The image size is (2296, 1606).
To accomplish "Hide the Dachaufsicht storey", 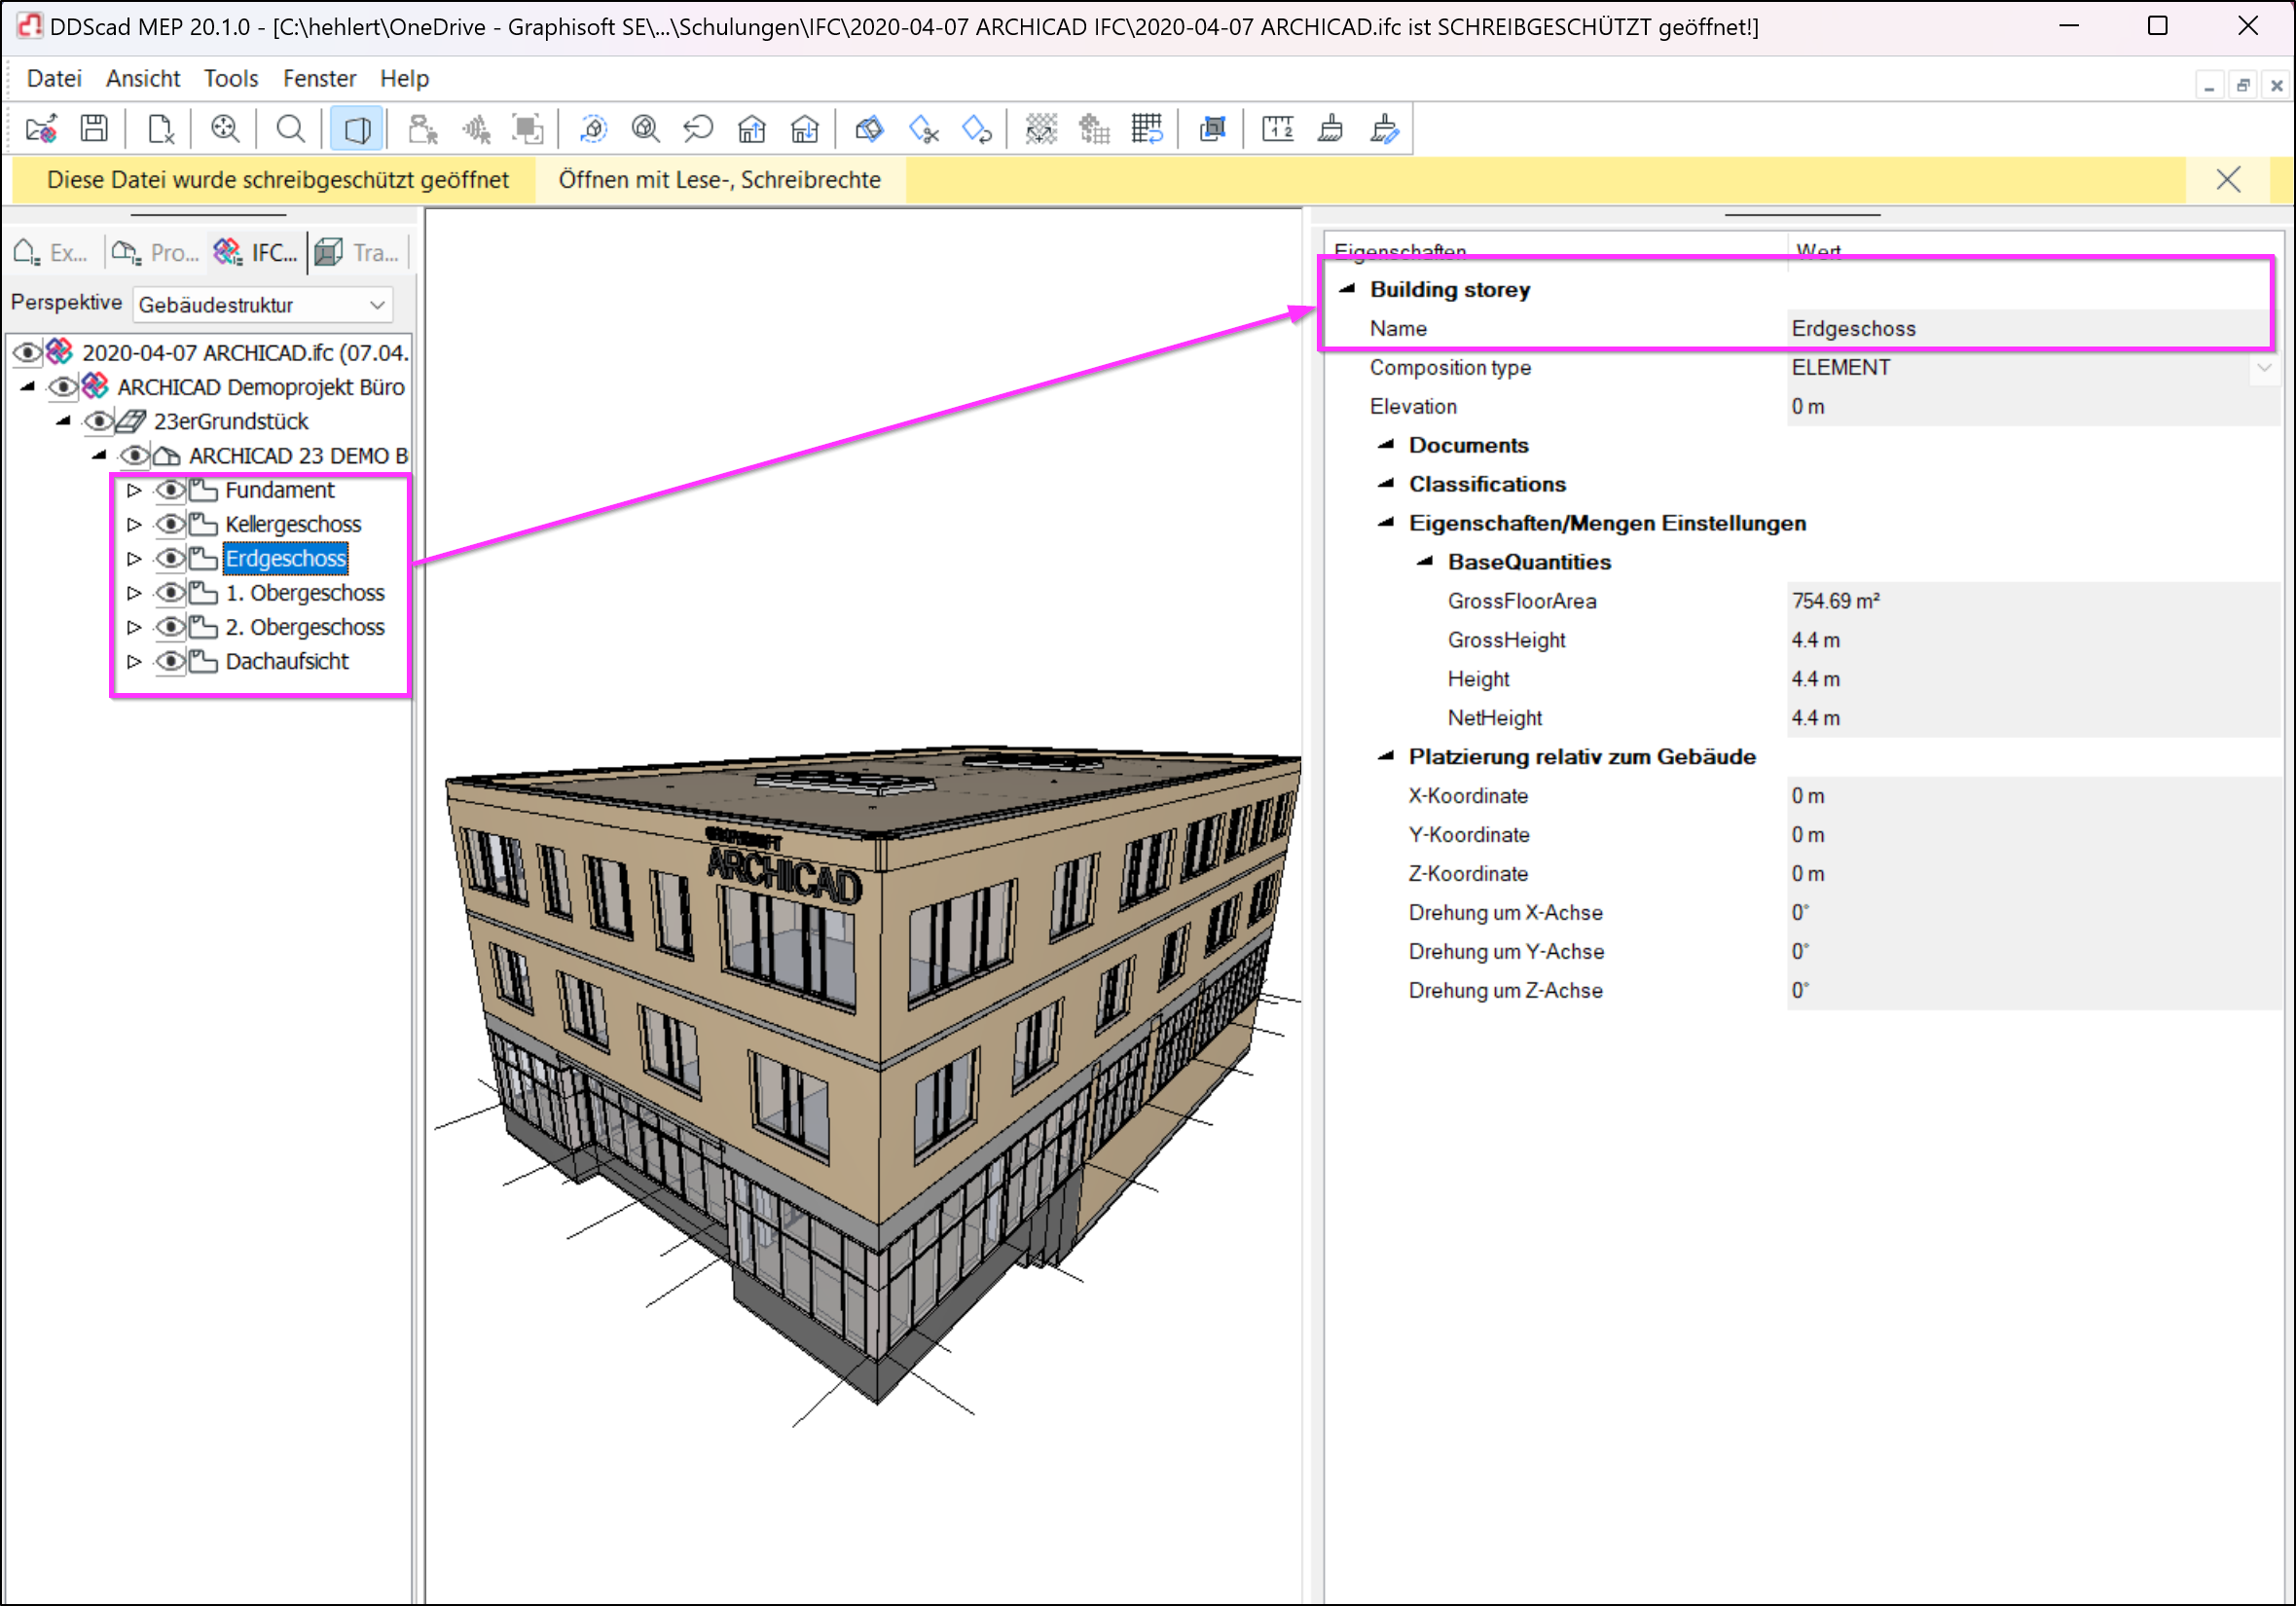I will point(170,661).
